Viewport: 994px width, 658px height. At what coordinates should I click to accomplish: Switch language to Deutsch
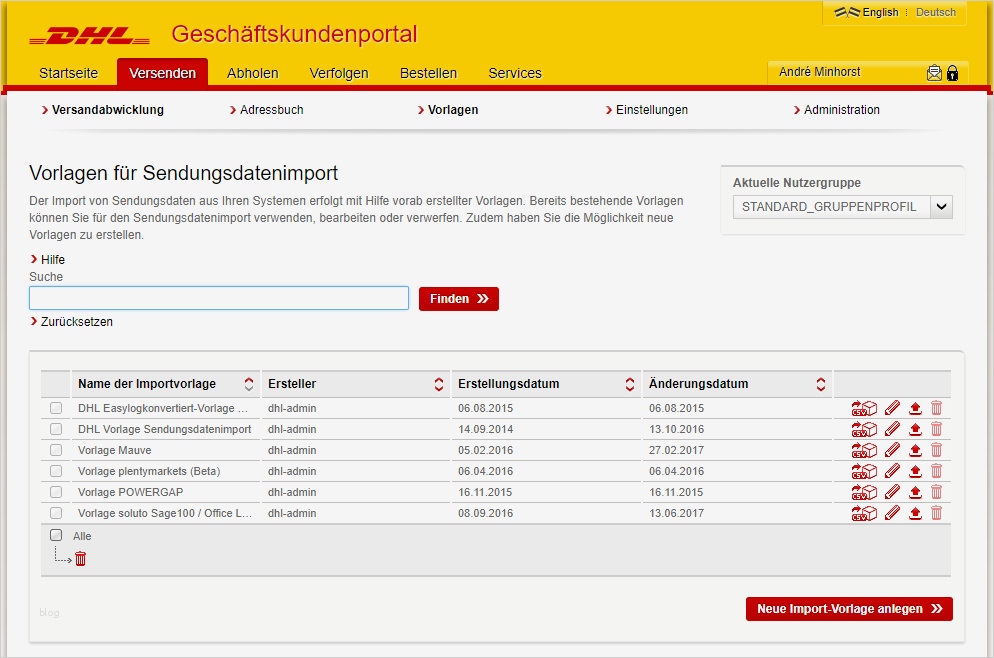point(936,12)
